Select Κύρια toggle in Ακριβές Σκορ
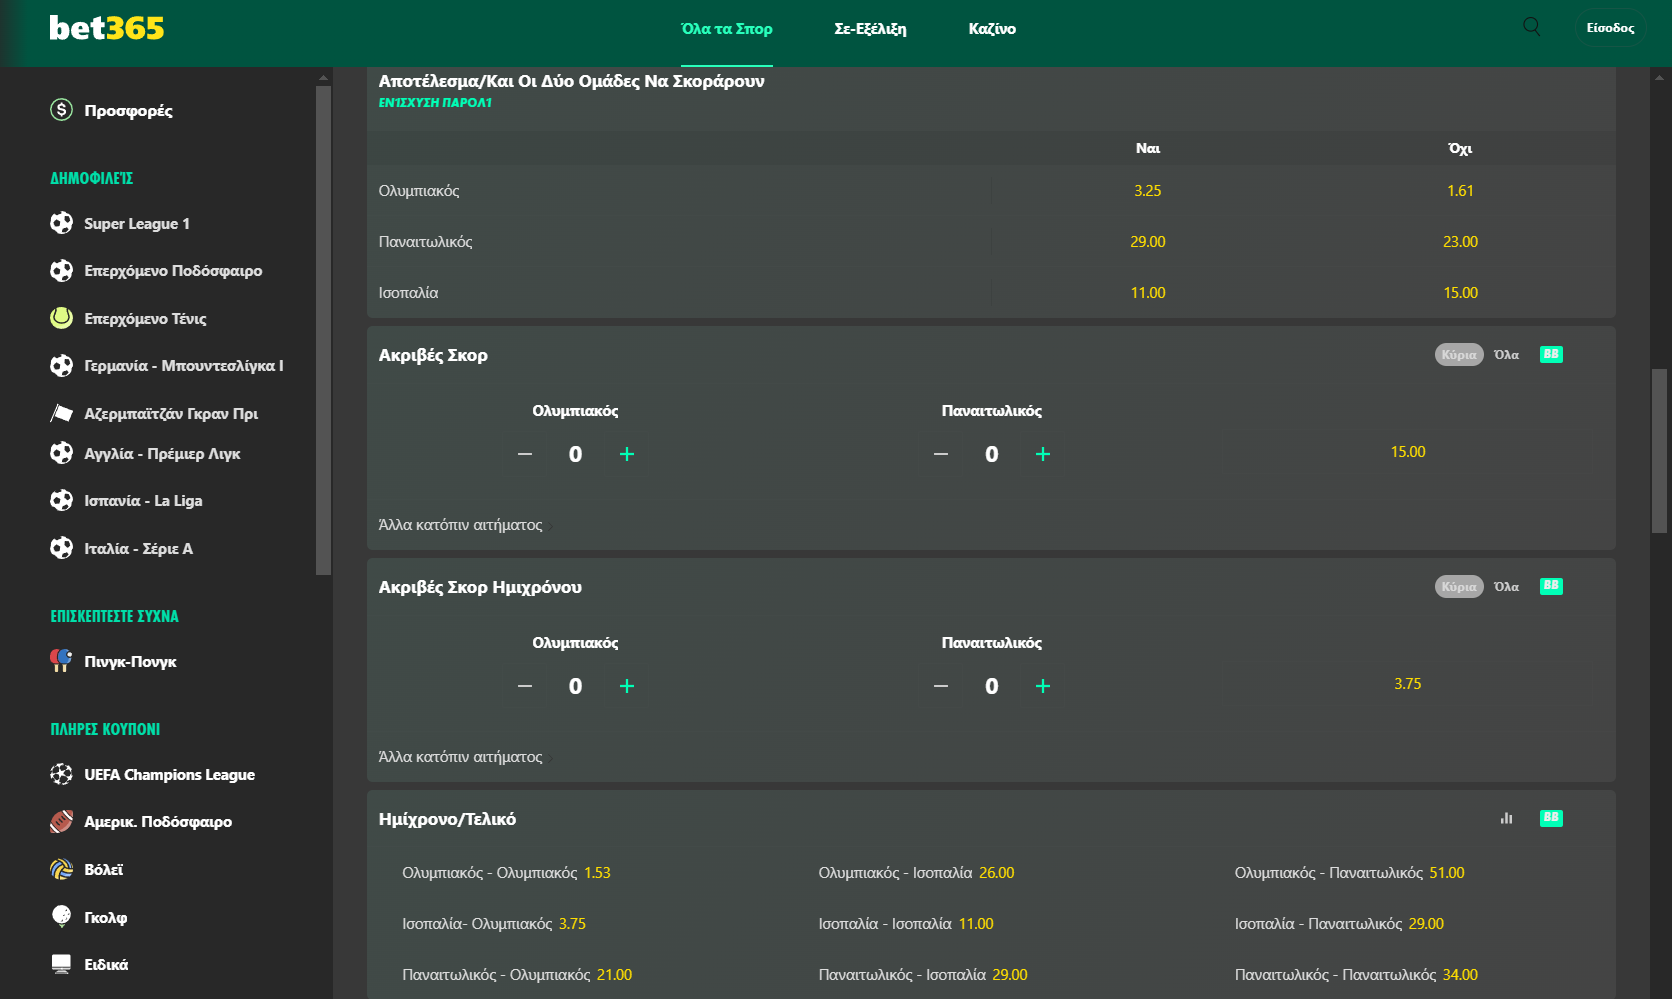 point(1459,355)
